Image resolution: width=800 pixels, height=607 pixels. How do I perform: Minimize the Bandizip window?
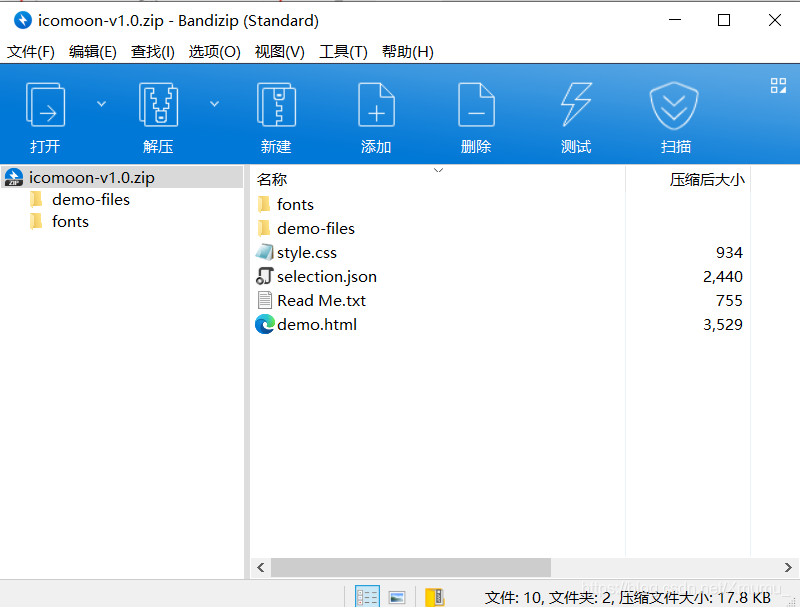coord(675,20)
